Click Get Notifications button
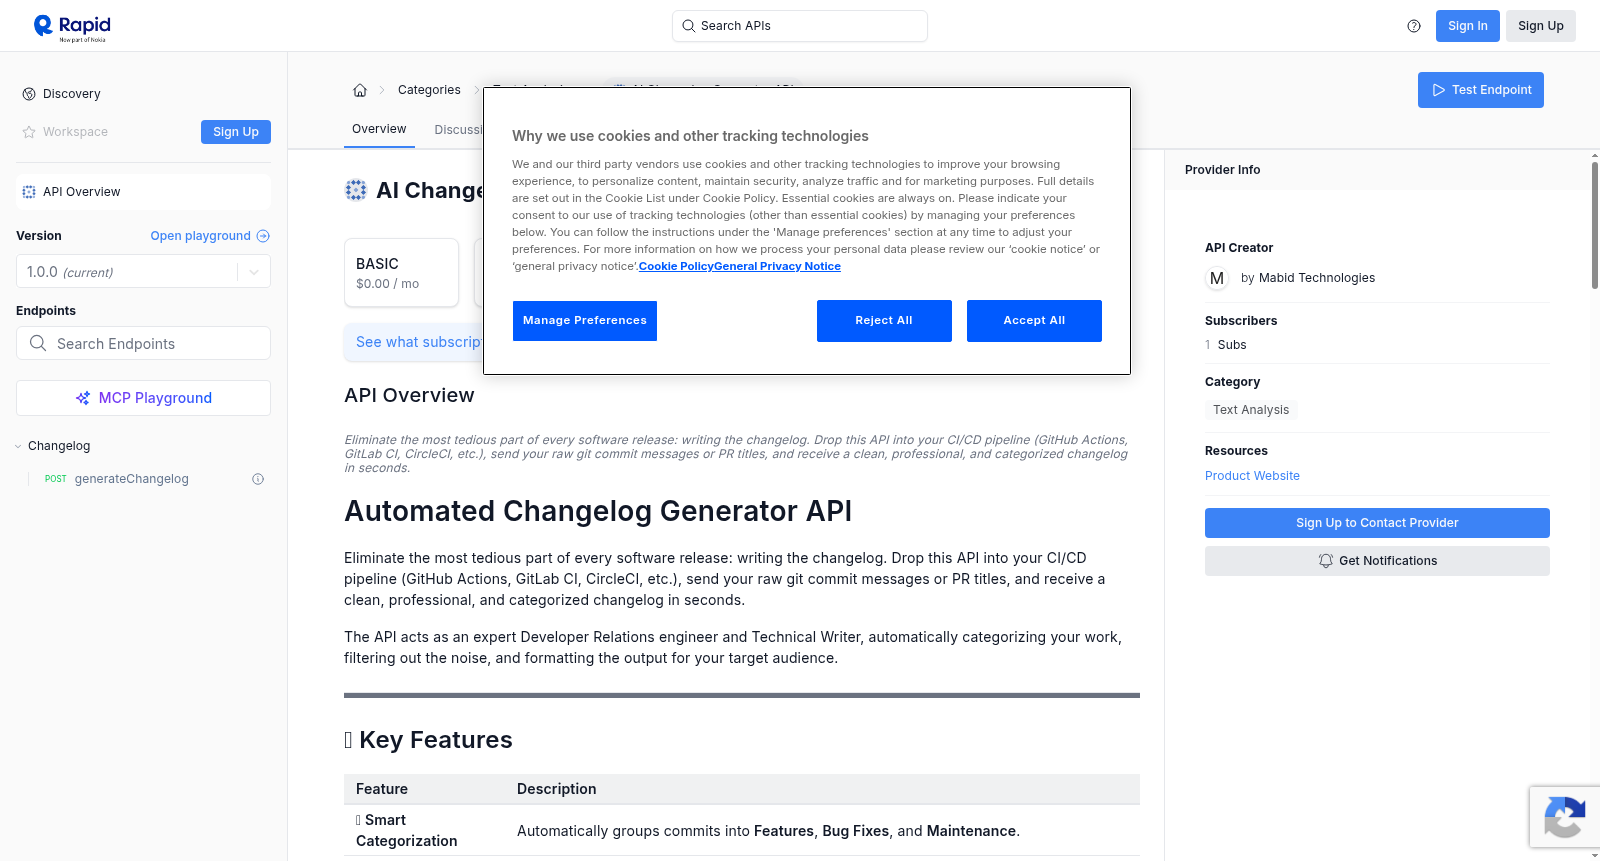This screenshot has width=1600, height=861. coord(1377,561)
